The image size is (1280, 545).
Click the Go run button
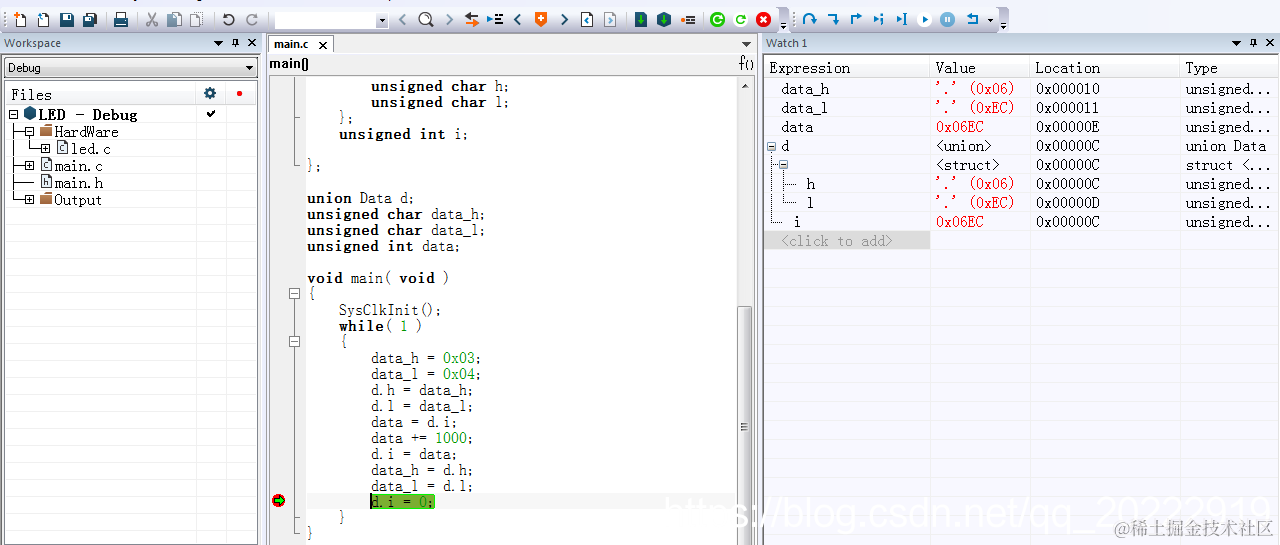pyautogui.click(x=925, y=20)
